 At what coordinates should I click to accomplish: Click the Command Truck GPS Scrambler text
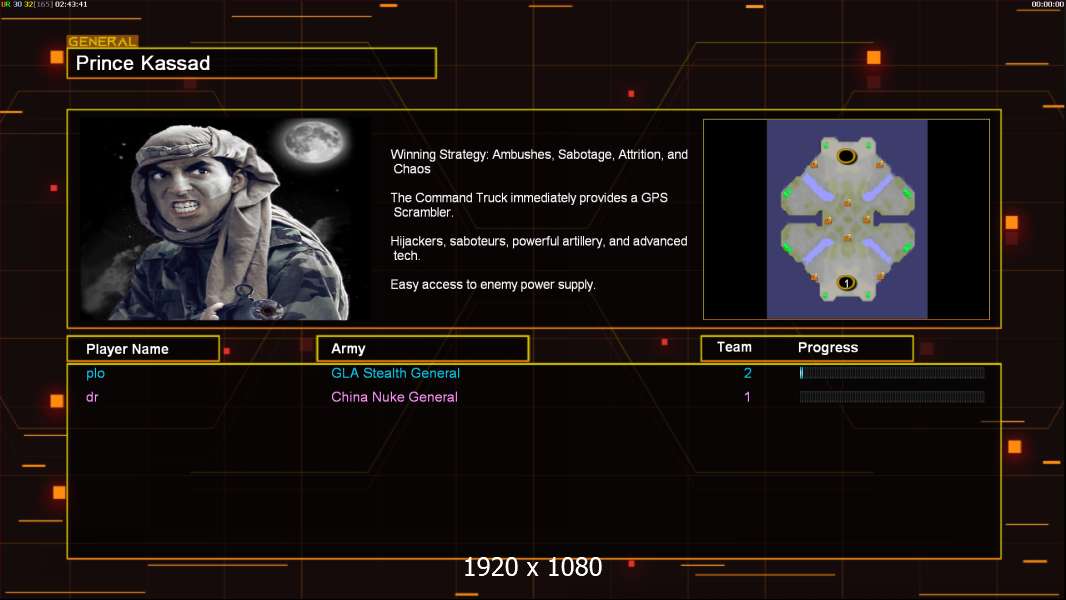click(529, 205)
